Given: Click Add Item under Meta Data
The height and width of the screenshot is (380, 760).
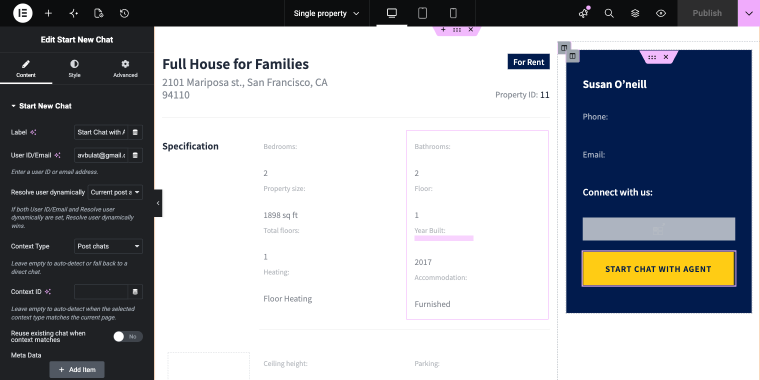Looking at the screenshot, I should 77,370.
